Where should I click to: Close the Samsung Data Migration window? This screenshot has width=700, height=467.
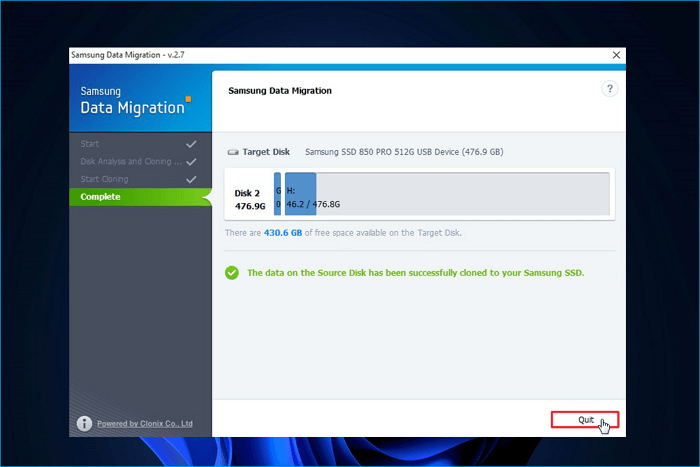tap(616, 55)
